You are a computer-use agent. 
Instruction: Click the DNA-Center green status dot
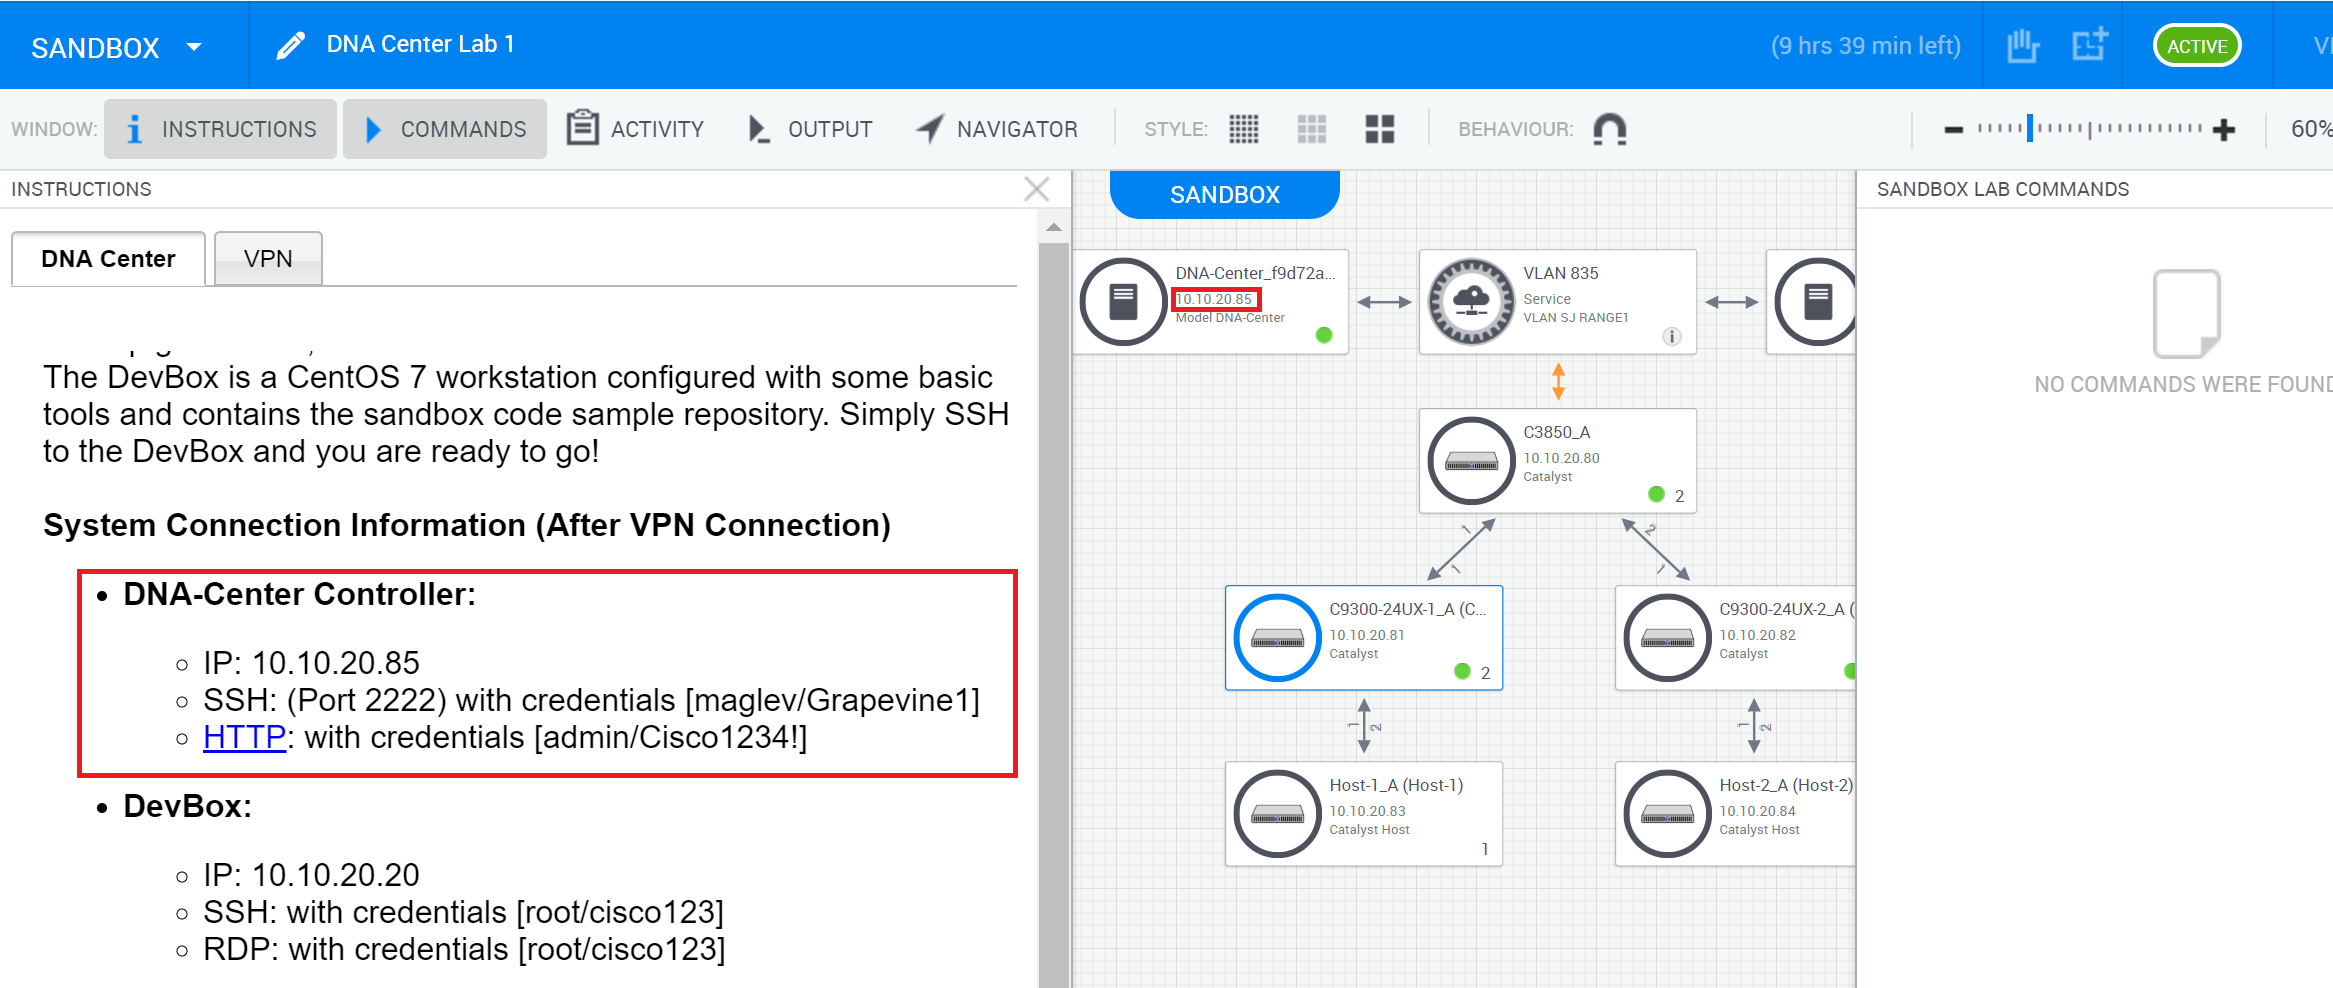click(1324, 335)
